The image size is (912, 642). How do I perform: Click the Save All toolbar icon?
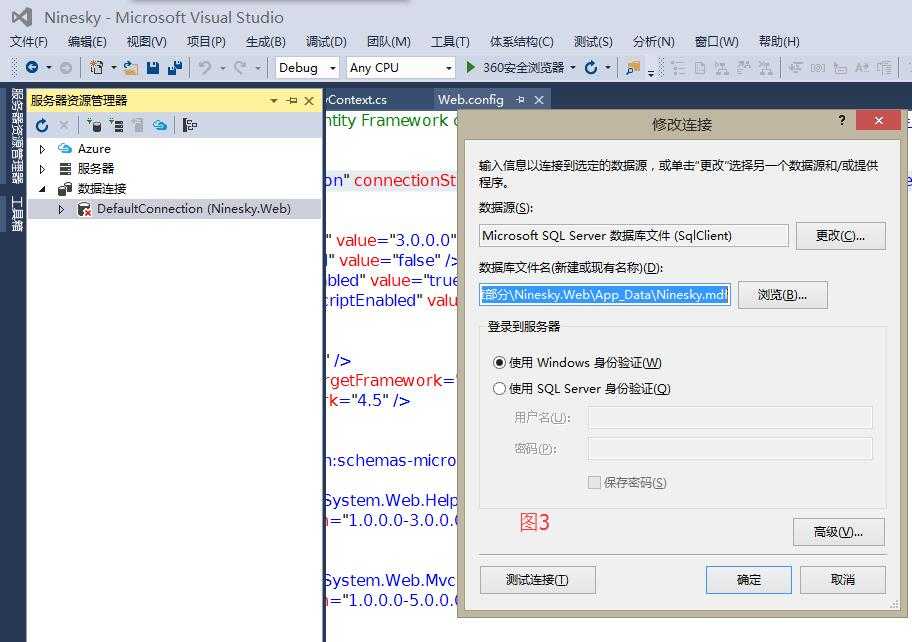(175, 68)
